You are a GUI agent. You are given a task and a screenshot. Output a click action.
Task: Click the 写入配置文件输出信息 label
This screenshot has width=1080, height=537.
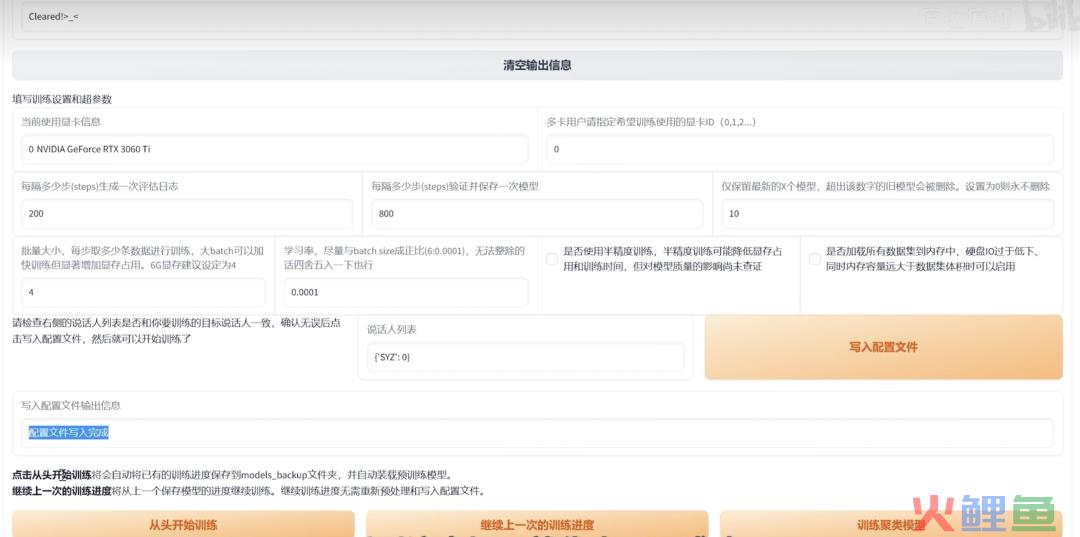click(x=71, y=406)
